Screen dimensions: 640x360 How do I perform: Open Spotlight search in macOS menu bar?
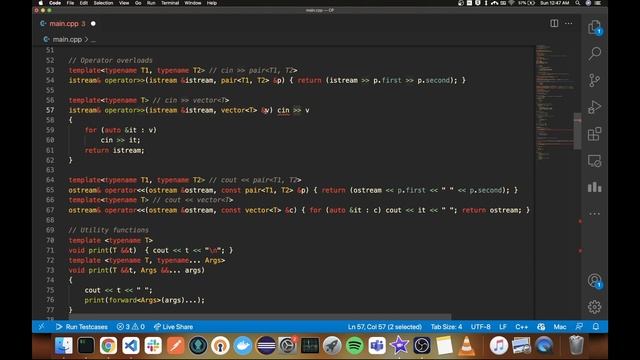click(x=578, y=3)
